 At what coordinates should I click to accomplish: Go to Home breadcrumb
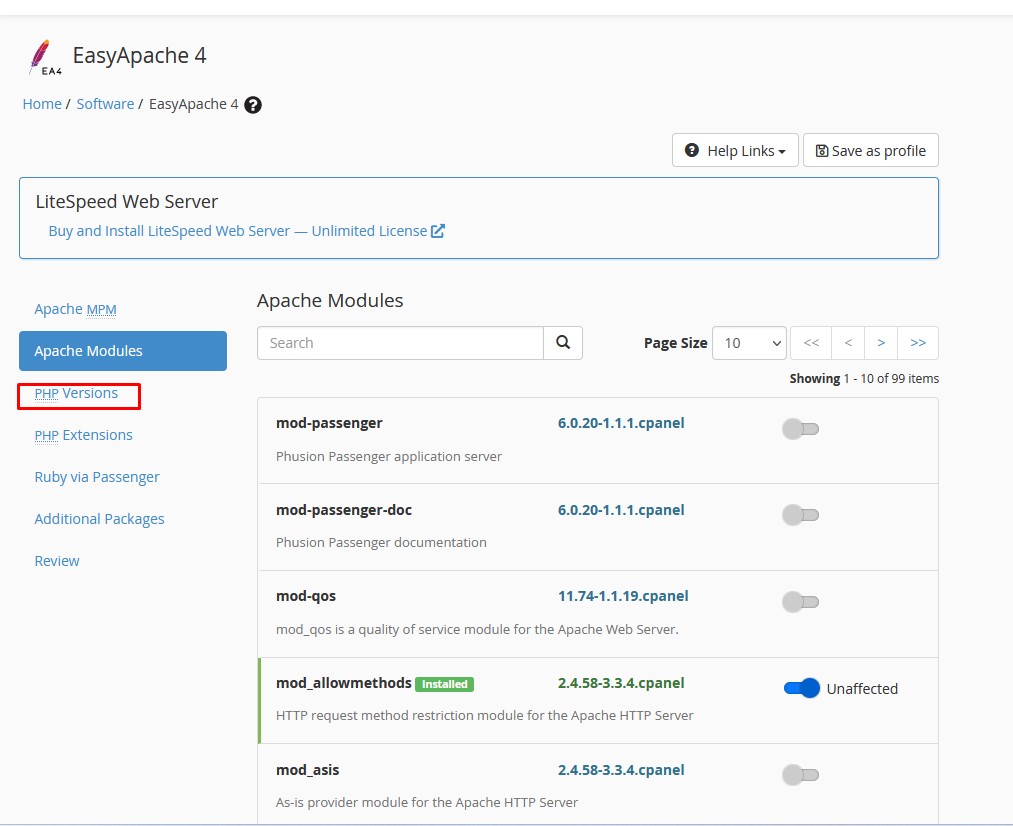point(42,104)
